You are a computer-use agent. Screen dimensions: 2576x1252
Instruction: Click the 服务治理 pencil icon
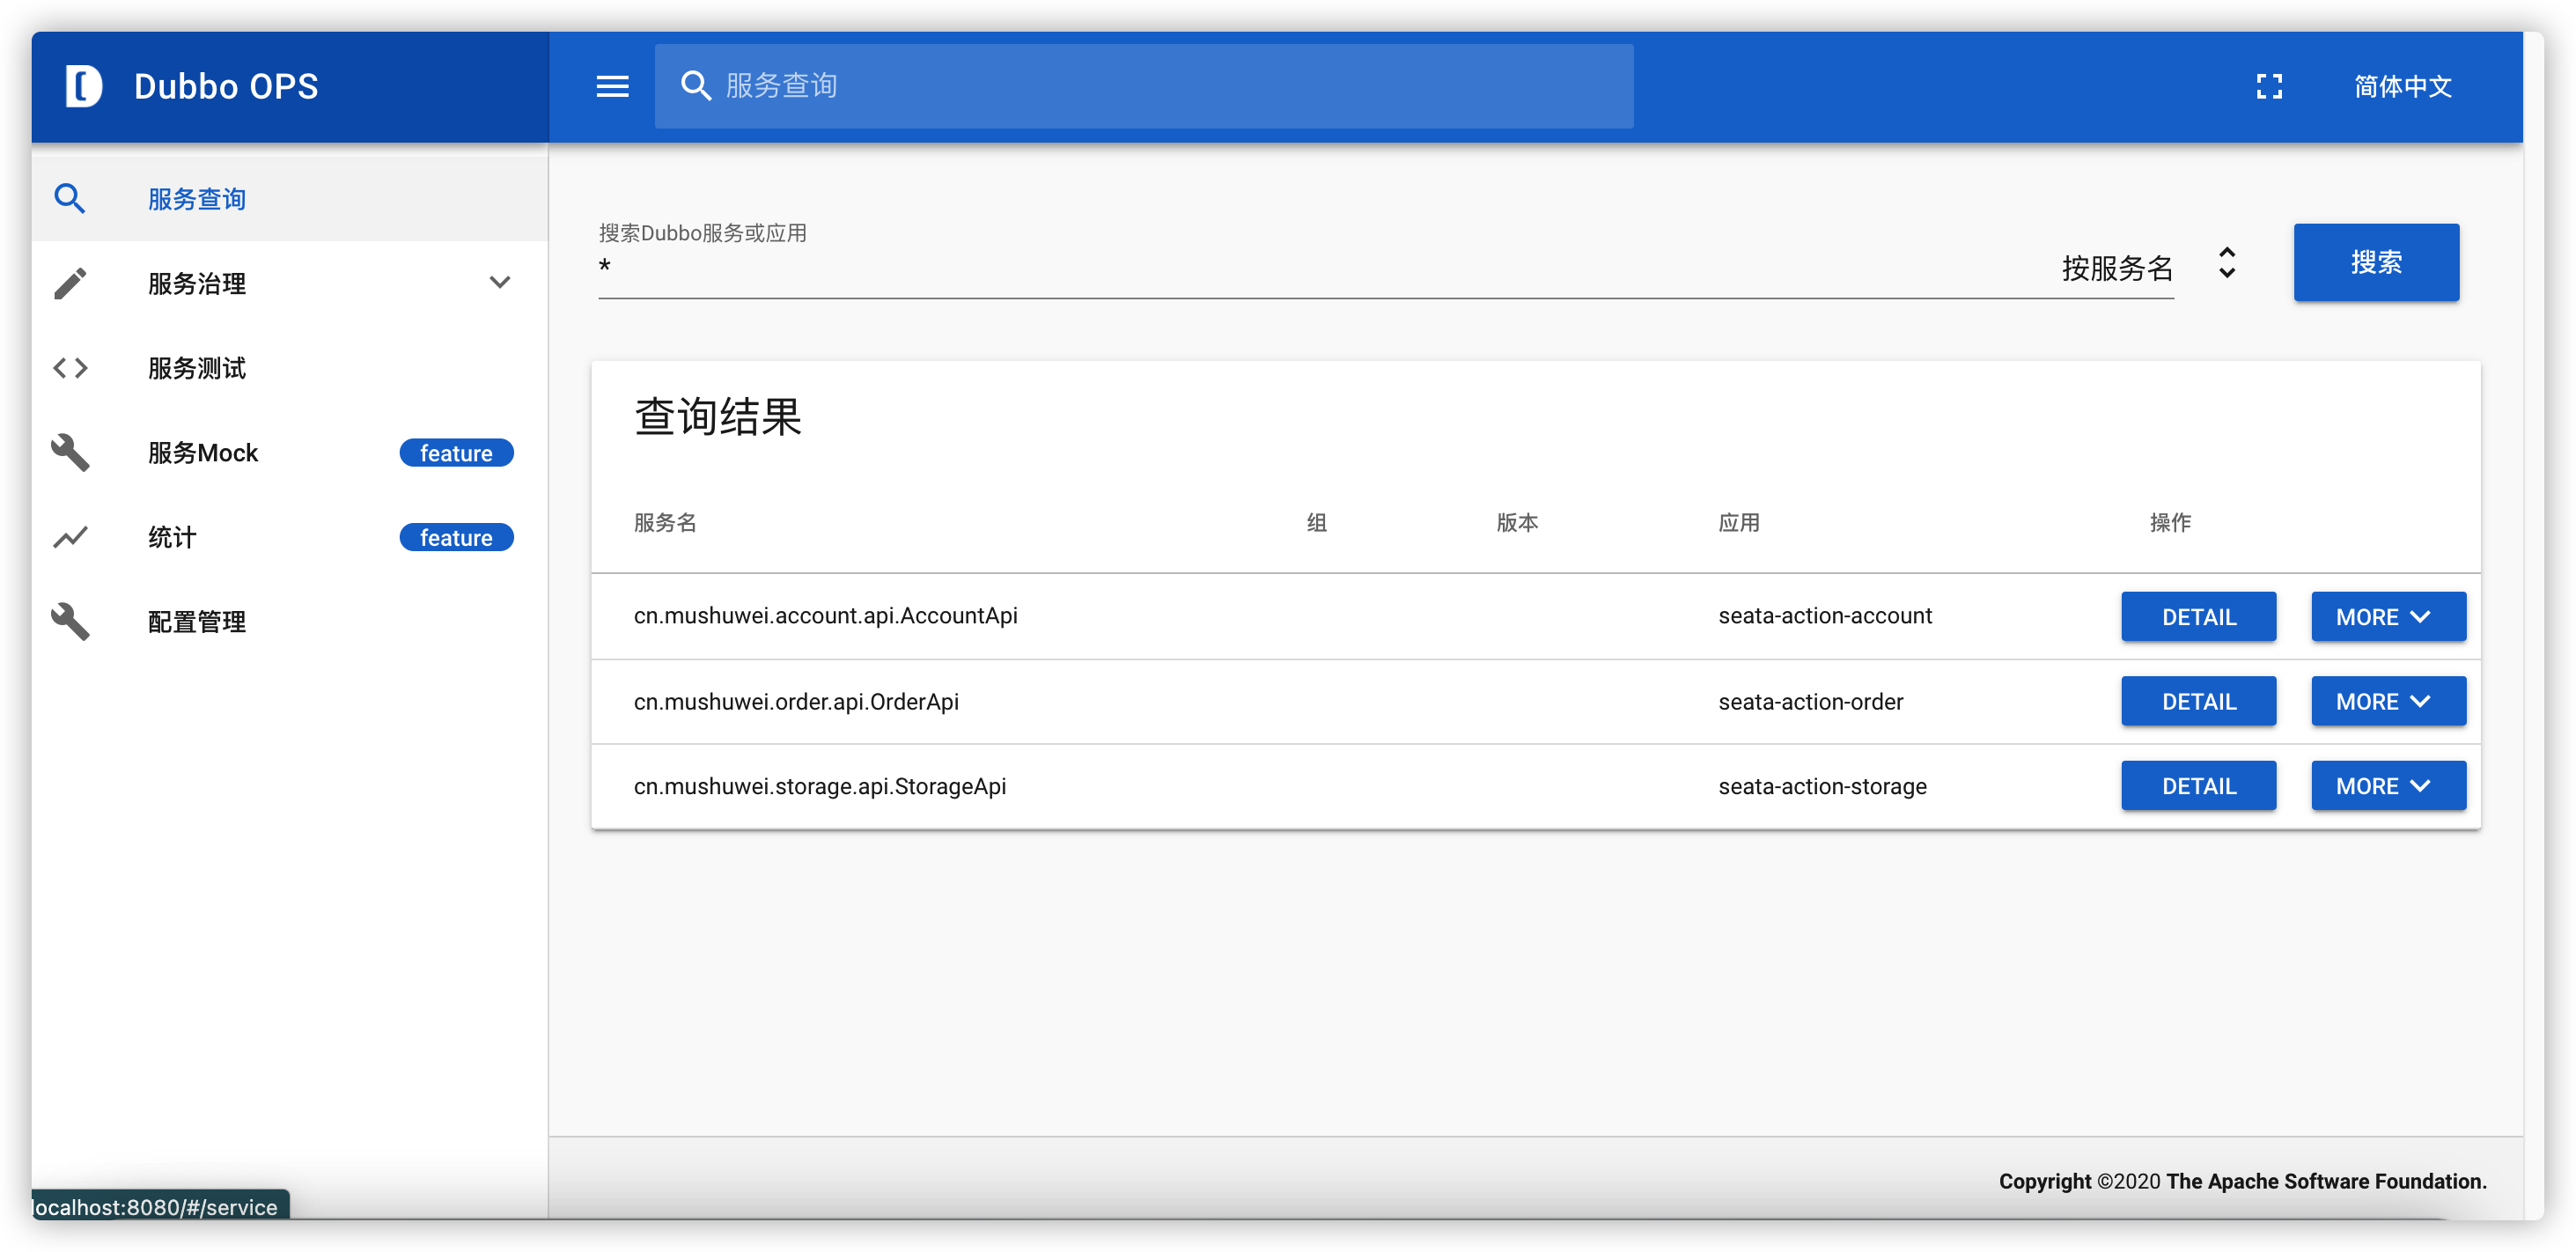coord(70,283)
